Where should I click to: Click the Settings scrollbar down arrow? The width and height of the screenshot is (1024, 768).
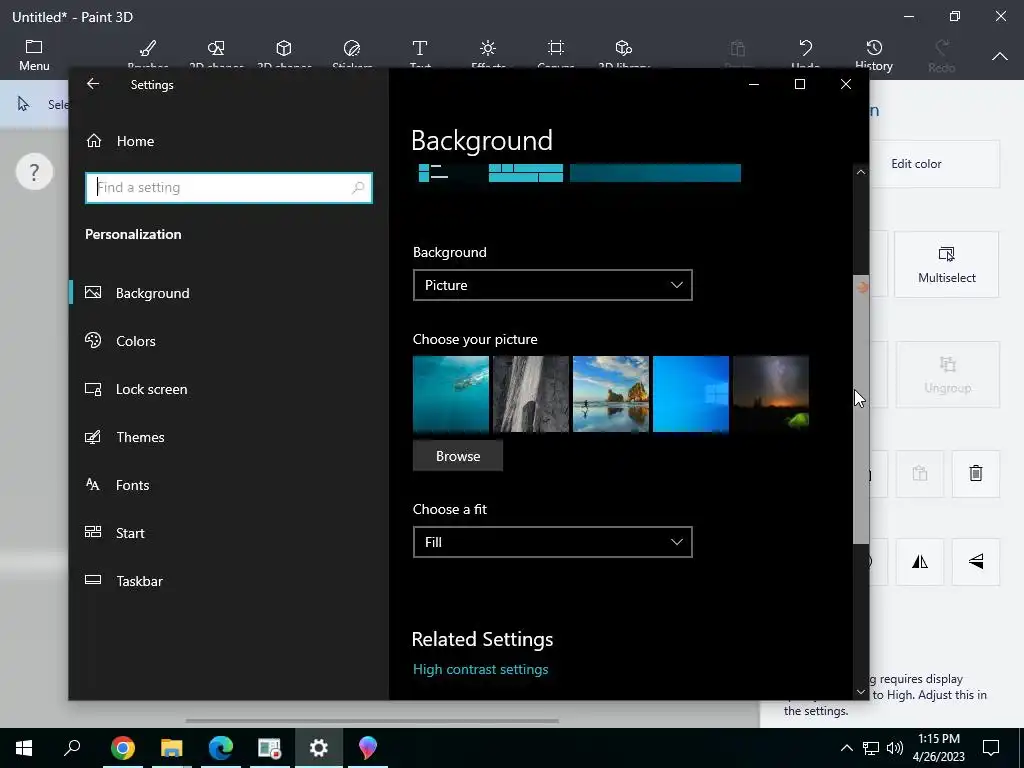[861, 692]
